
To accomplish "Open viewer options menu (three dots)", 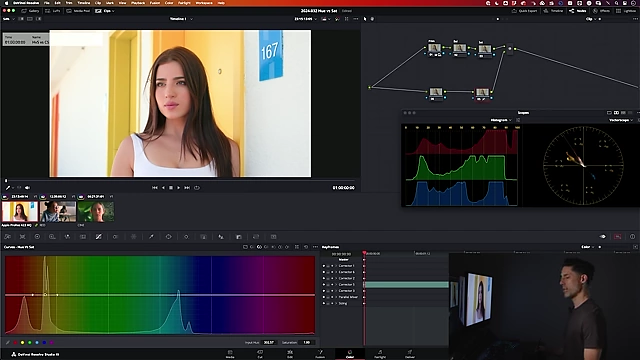I will coord(356,19).
